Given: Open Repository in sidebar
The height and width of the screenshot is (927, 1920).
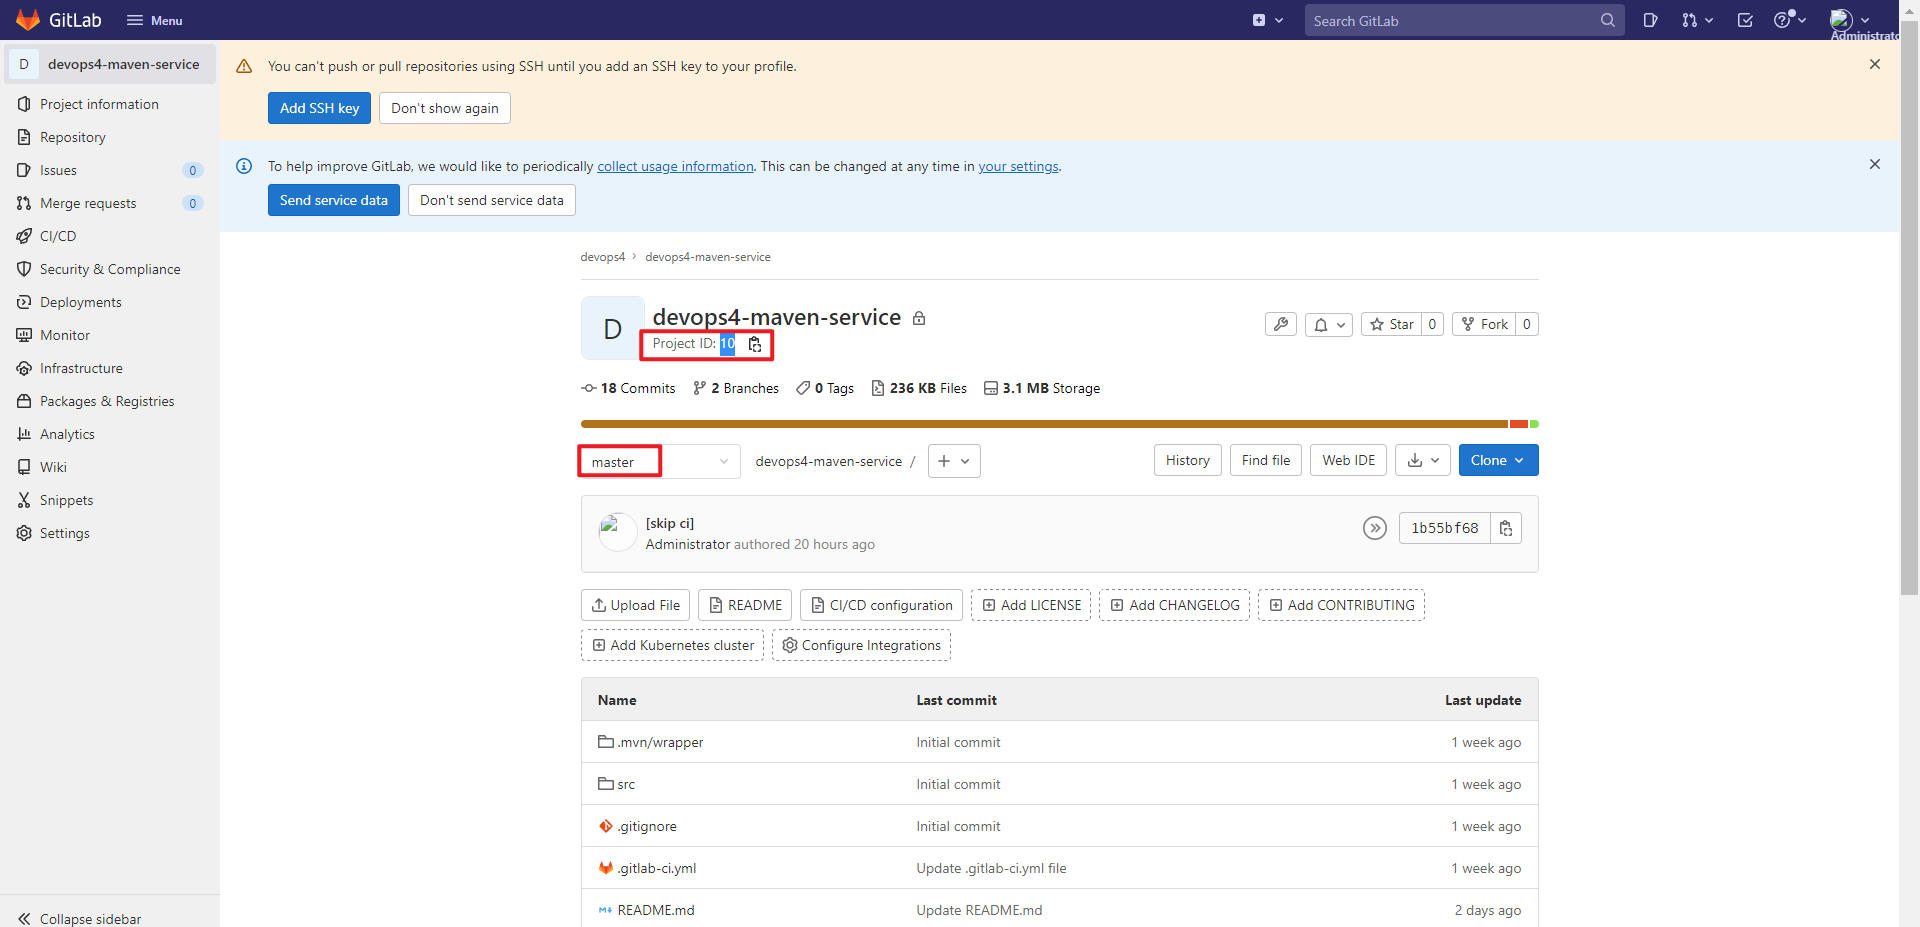Looking at the screenshot, I should (108, 137).
